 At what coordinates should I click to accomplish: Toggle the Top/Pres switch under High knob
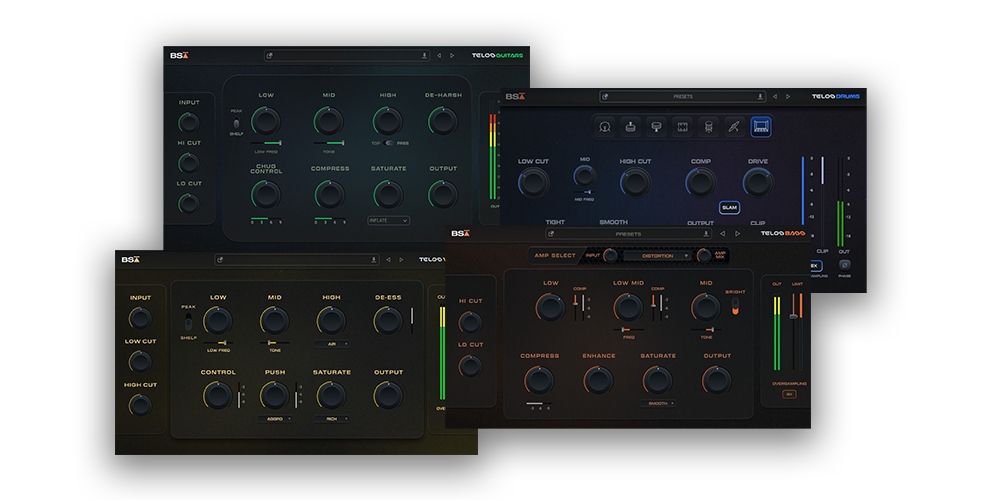389,143
